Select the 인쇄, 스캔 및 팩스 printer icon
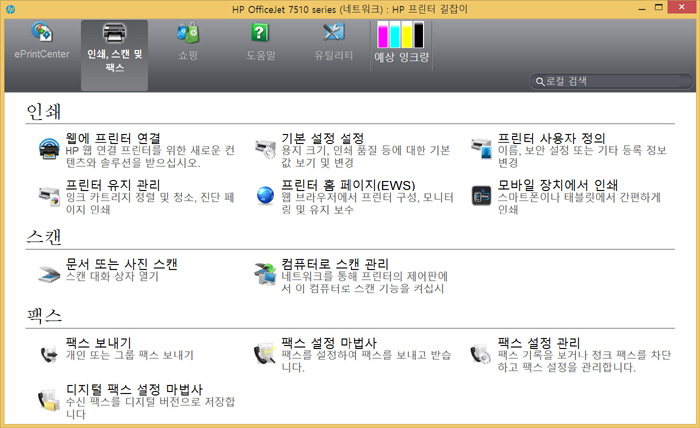The width and height of the screenshot is (700, 428). point(114,33)
